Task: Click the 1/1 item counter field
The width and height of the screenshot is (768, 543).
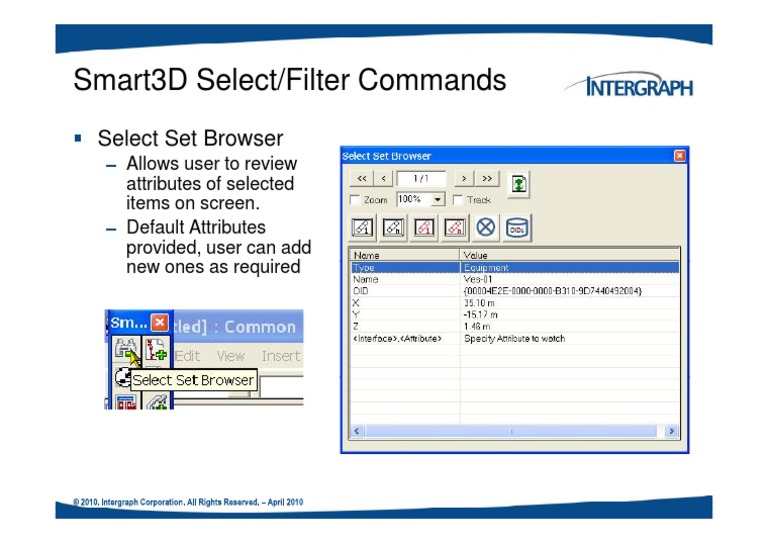Action: 421,179
